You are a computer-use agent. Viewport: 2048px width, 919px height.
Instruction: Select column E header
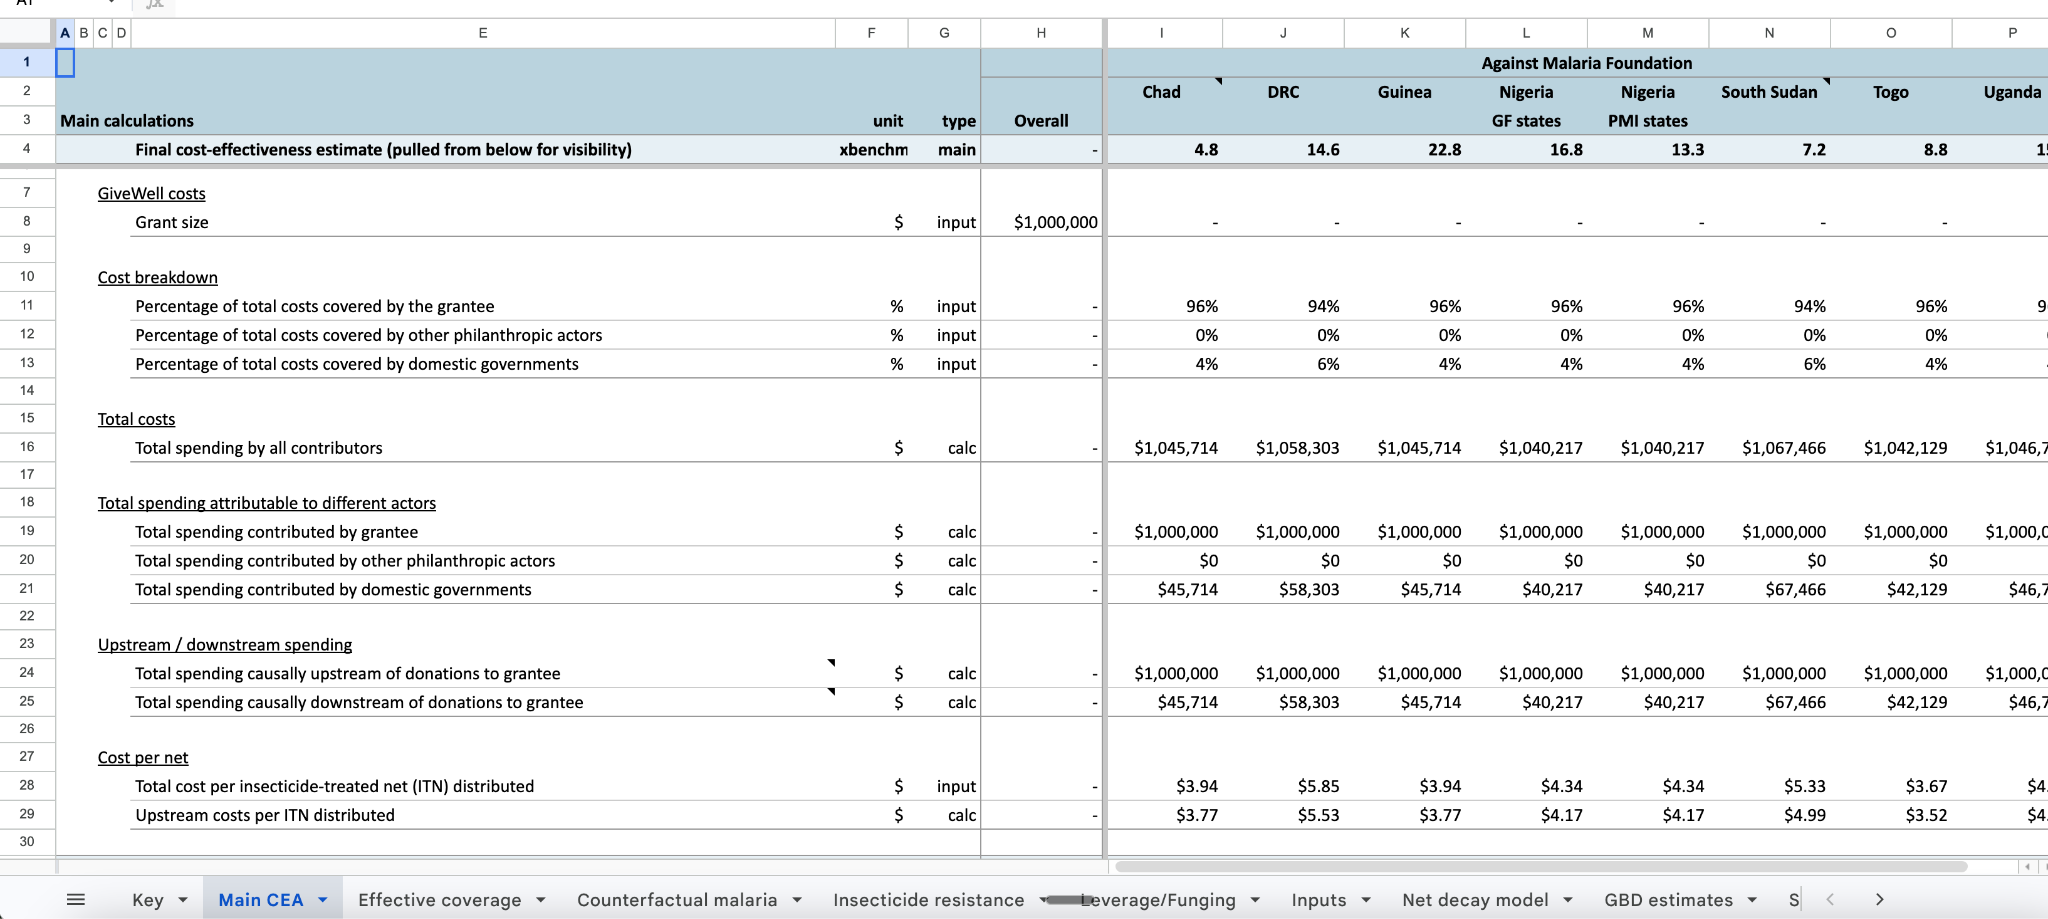[483, 33]
